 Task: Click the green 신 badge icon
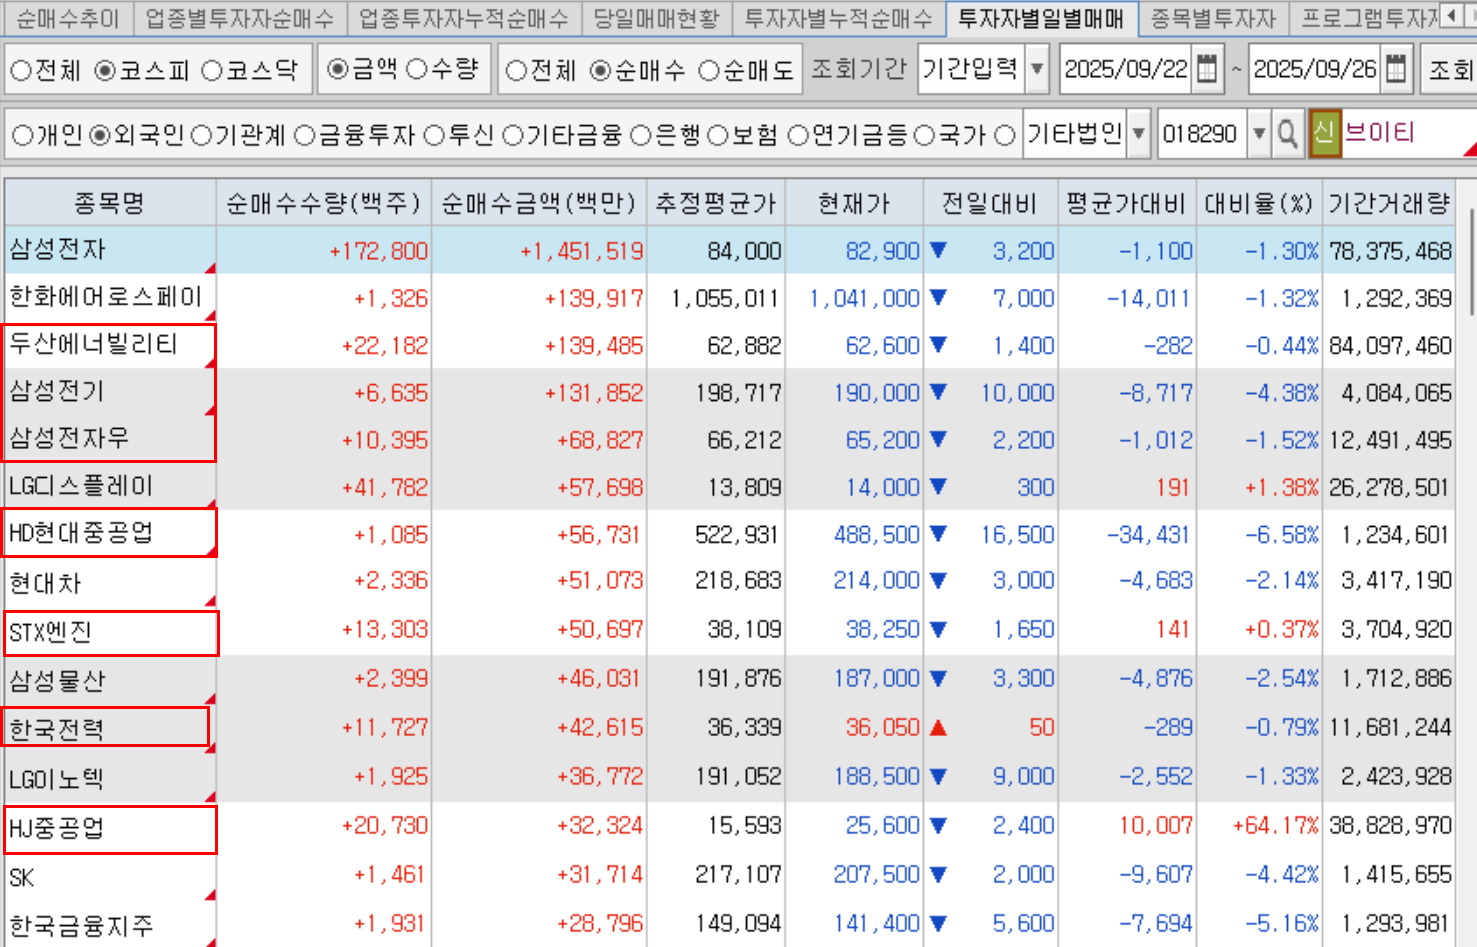(x=1324, y=134)
